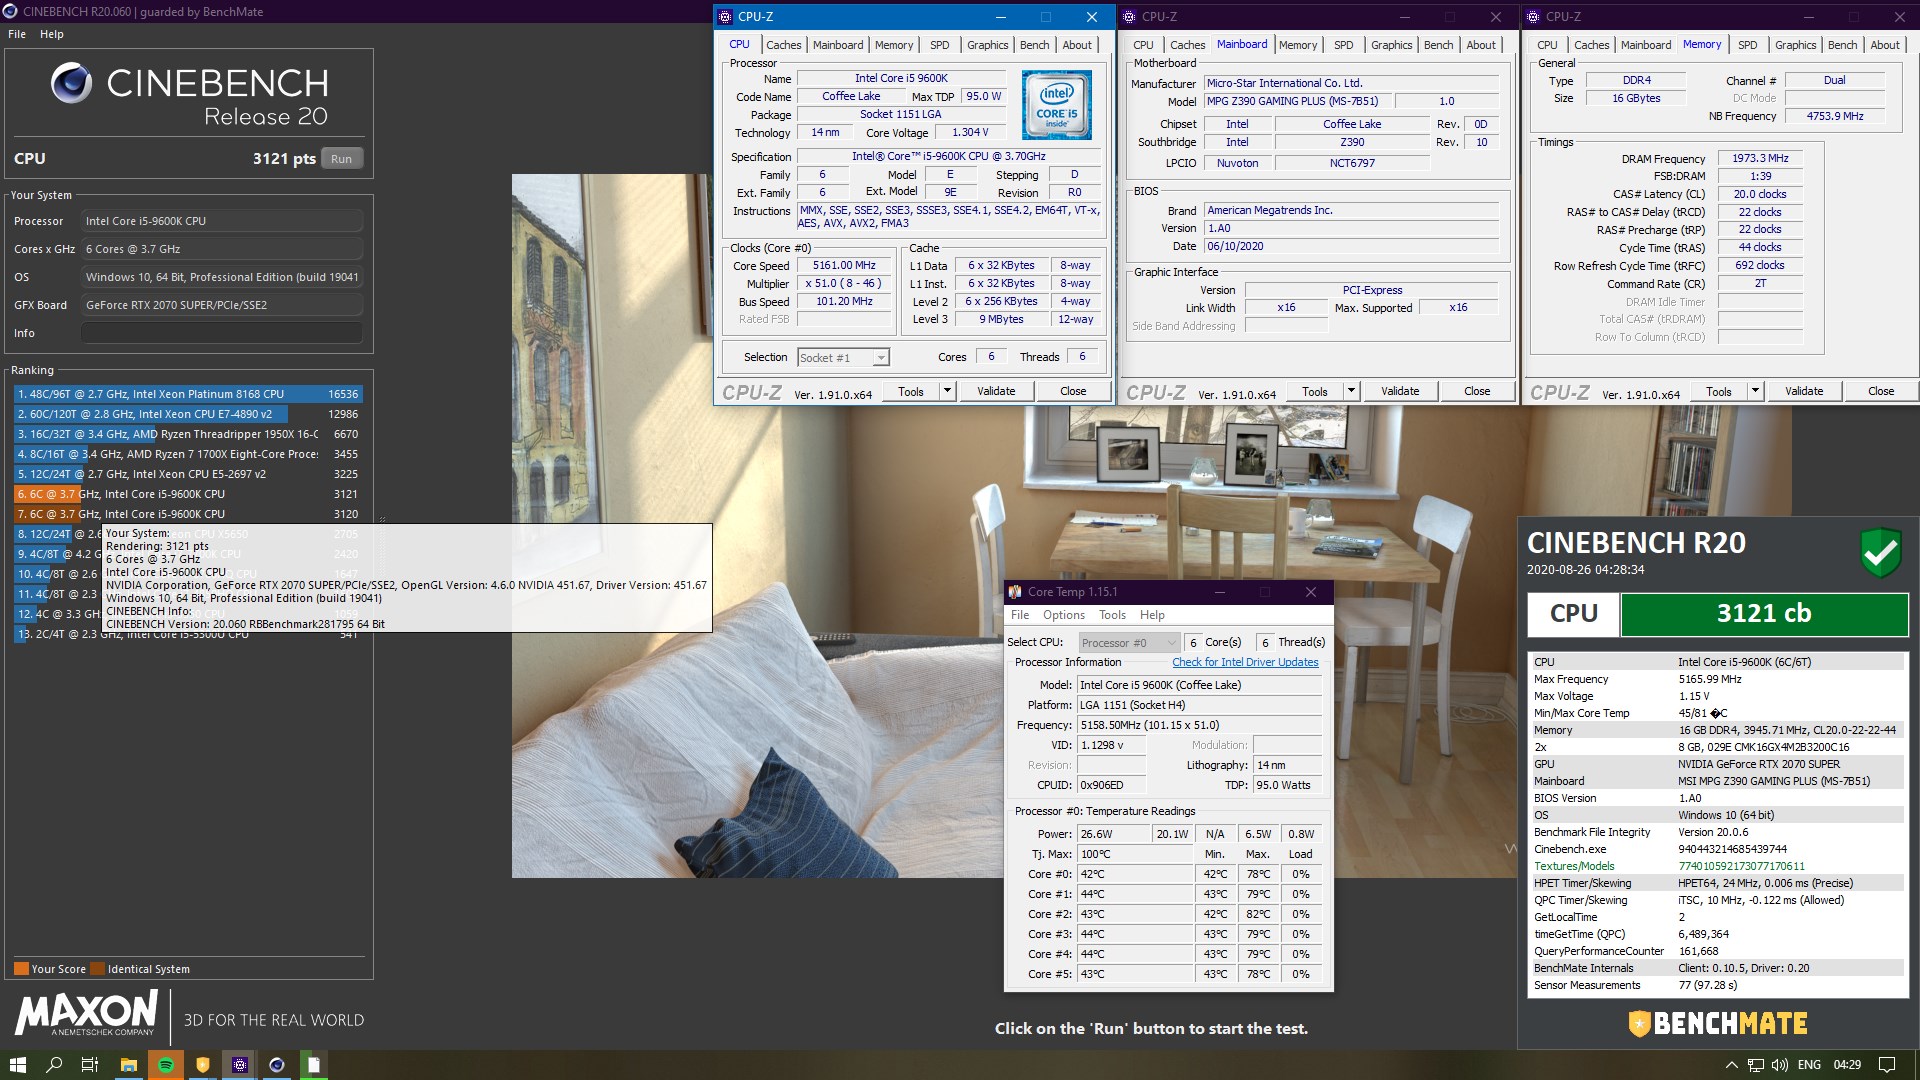Click the ENG language indicator
The image size is (1920, 1080).
point(1809,1065)
